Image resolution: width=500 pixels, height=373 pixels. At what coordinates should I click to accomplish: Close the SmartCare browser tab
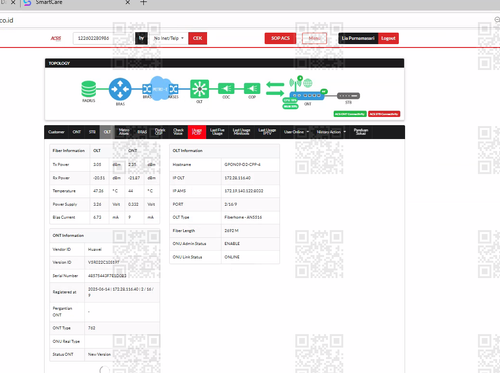pyautogui.click(x=128, y=3)
